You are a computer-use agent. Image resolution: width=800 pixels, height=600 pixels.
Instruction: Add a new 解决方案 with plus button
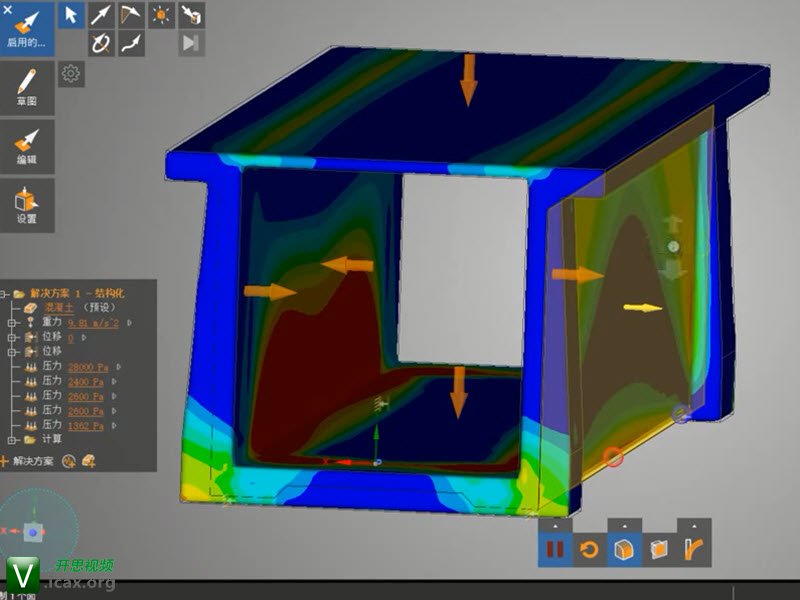(x=5, y=461)
